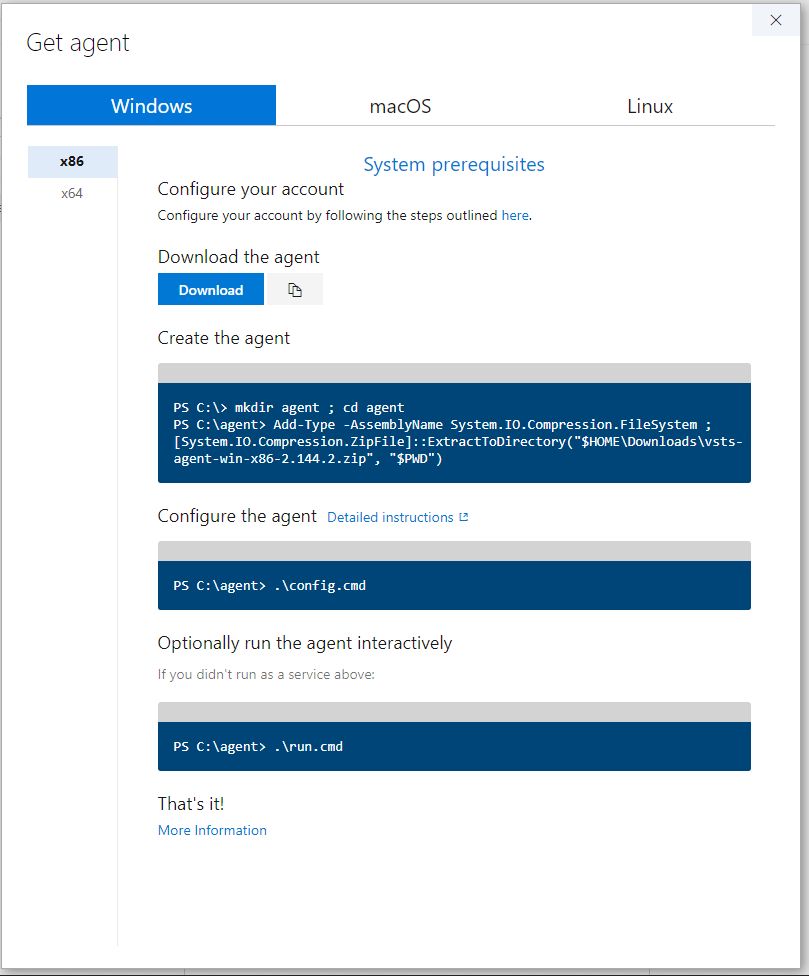
Task: Click the 'Configure your account' heading
Action: [x=251, y=189]
